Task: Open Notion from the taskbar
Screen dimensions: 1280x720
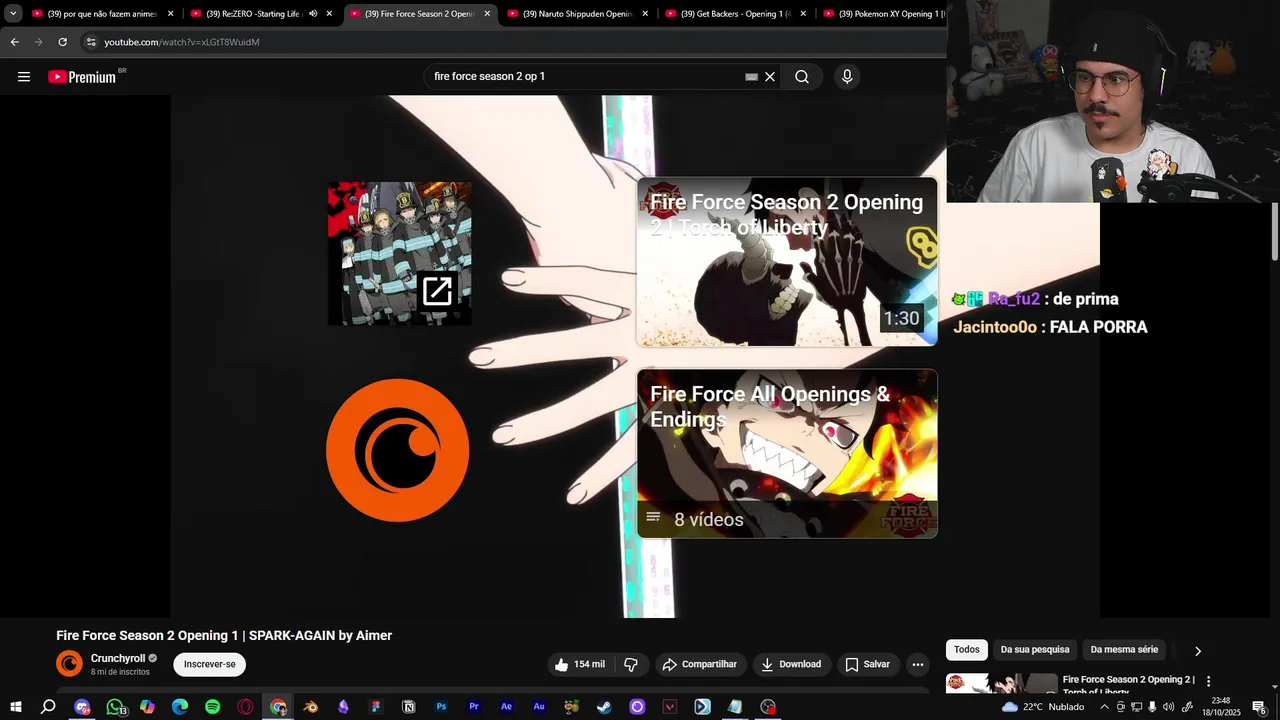Action: click(408, 707)
